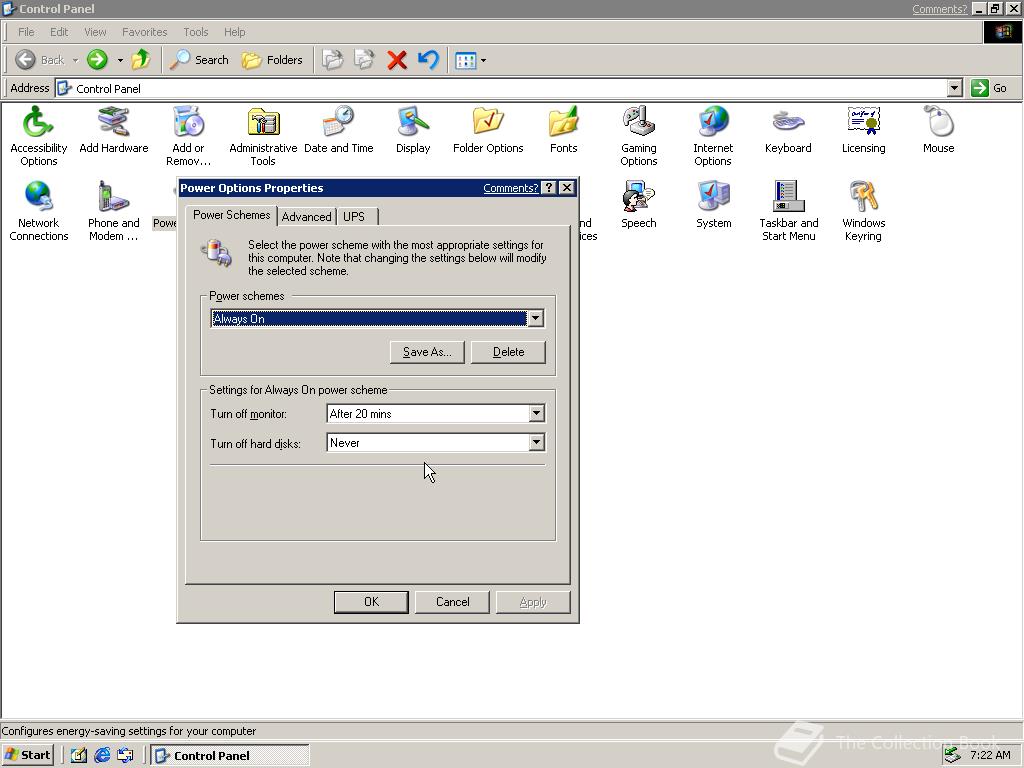Open the File menu

26,32
